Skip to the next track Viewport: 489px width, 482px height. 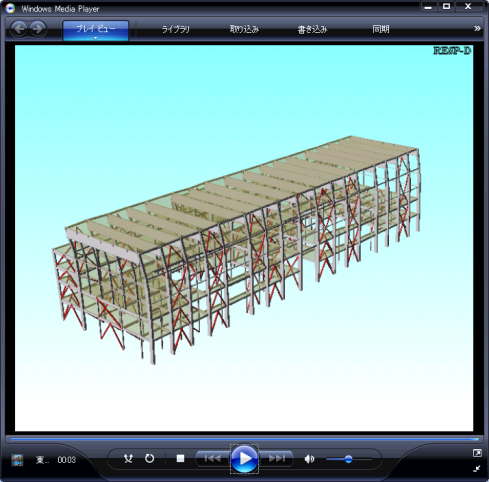pos(277,459)
